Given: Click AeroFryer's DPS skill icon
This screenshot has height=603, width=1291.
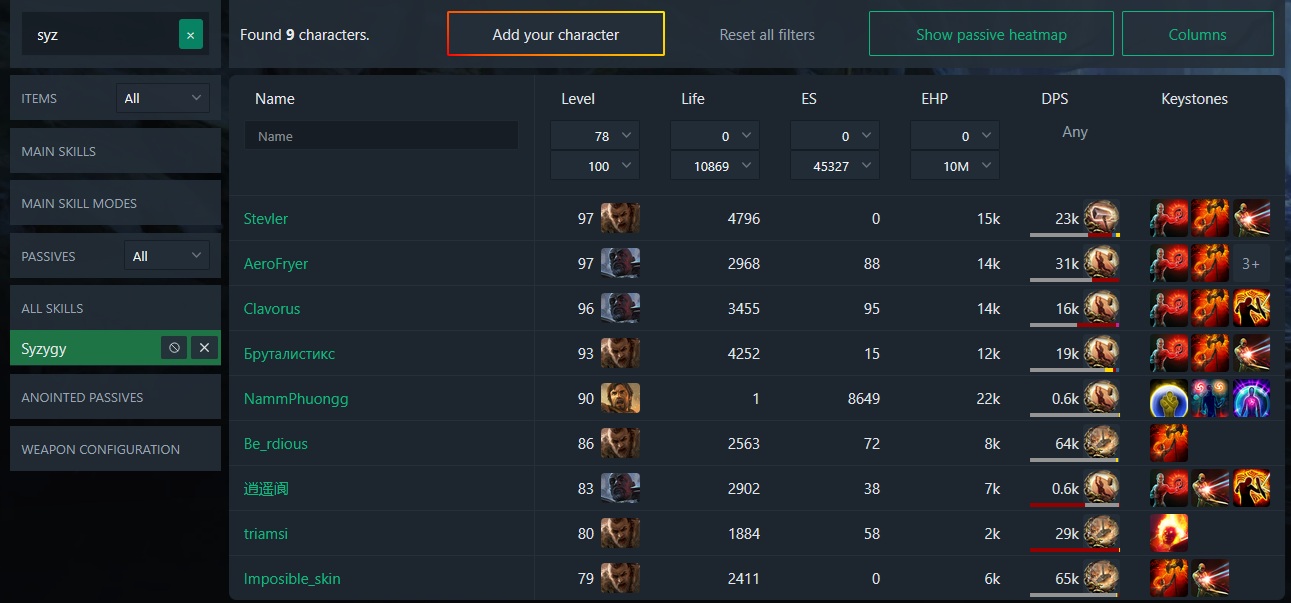Looking at the screenshot, I should click(1101, 262).
